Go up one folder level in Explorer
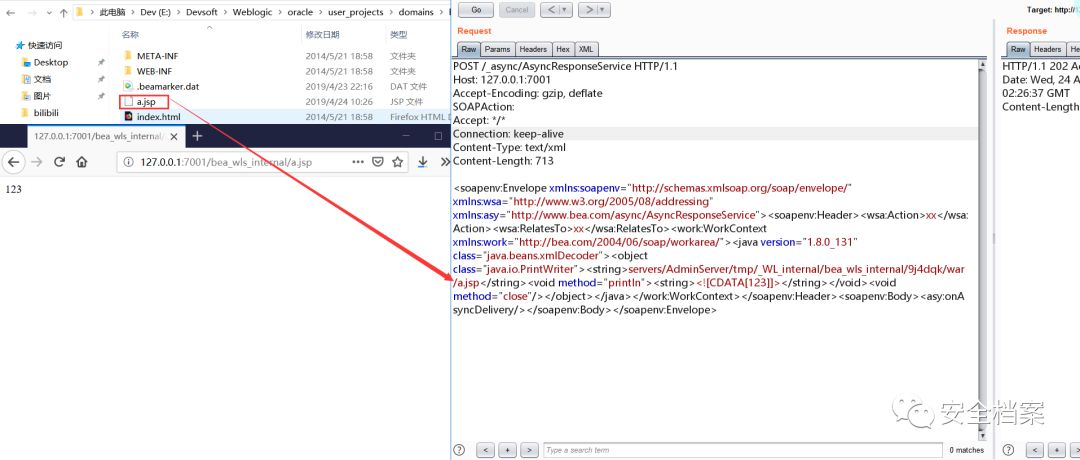 tap(63, 12)
